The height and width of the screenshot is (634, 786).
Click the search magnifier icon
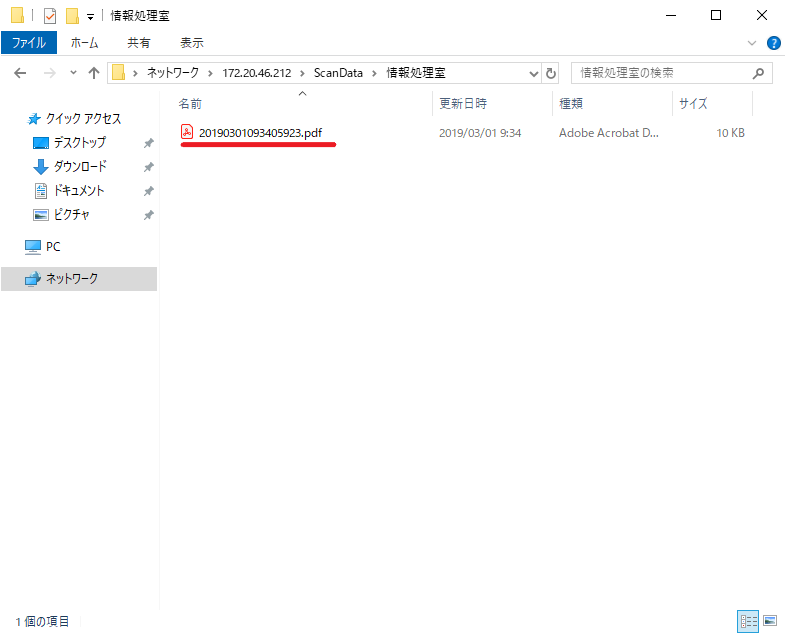[x=758, y=73]
